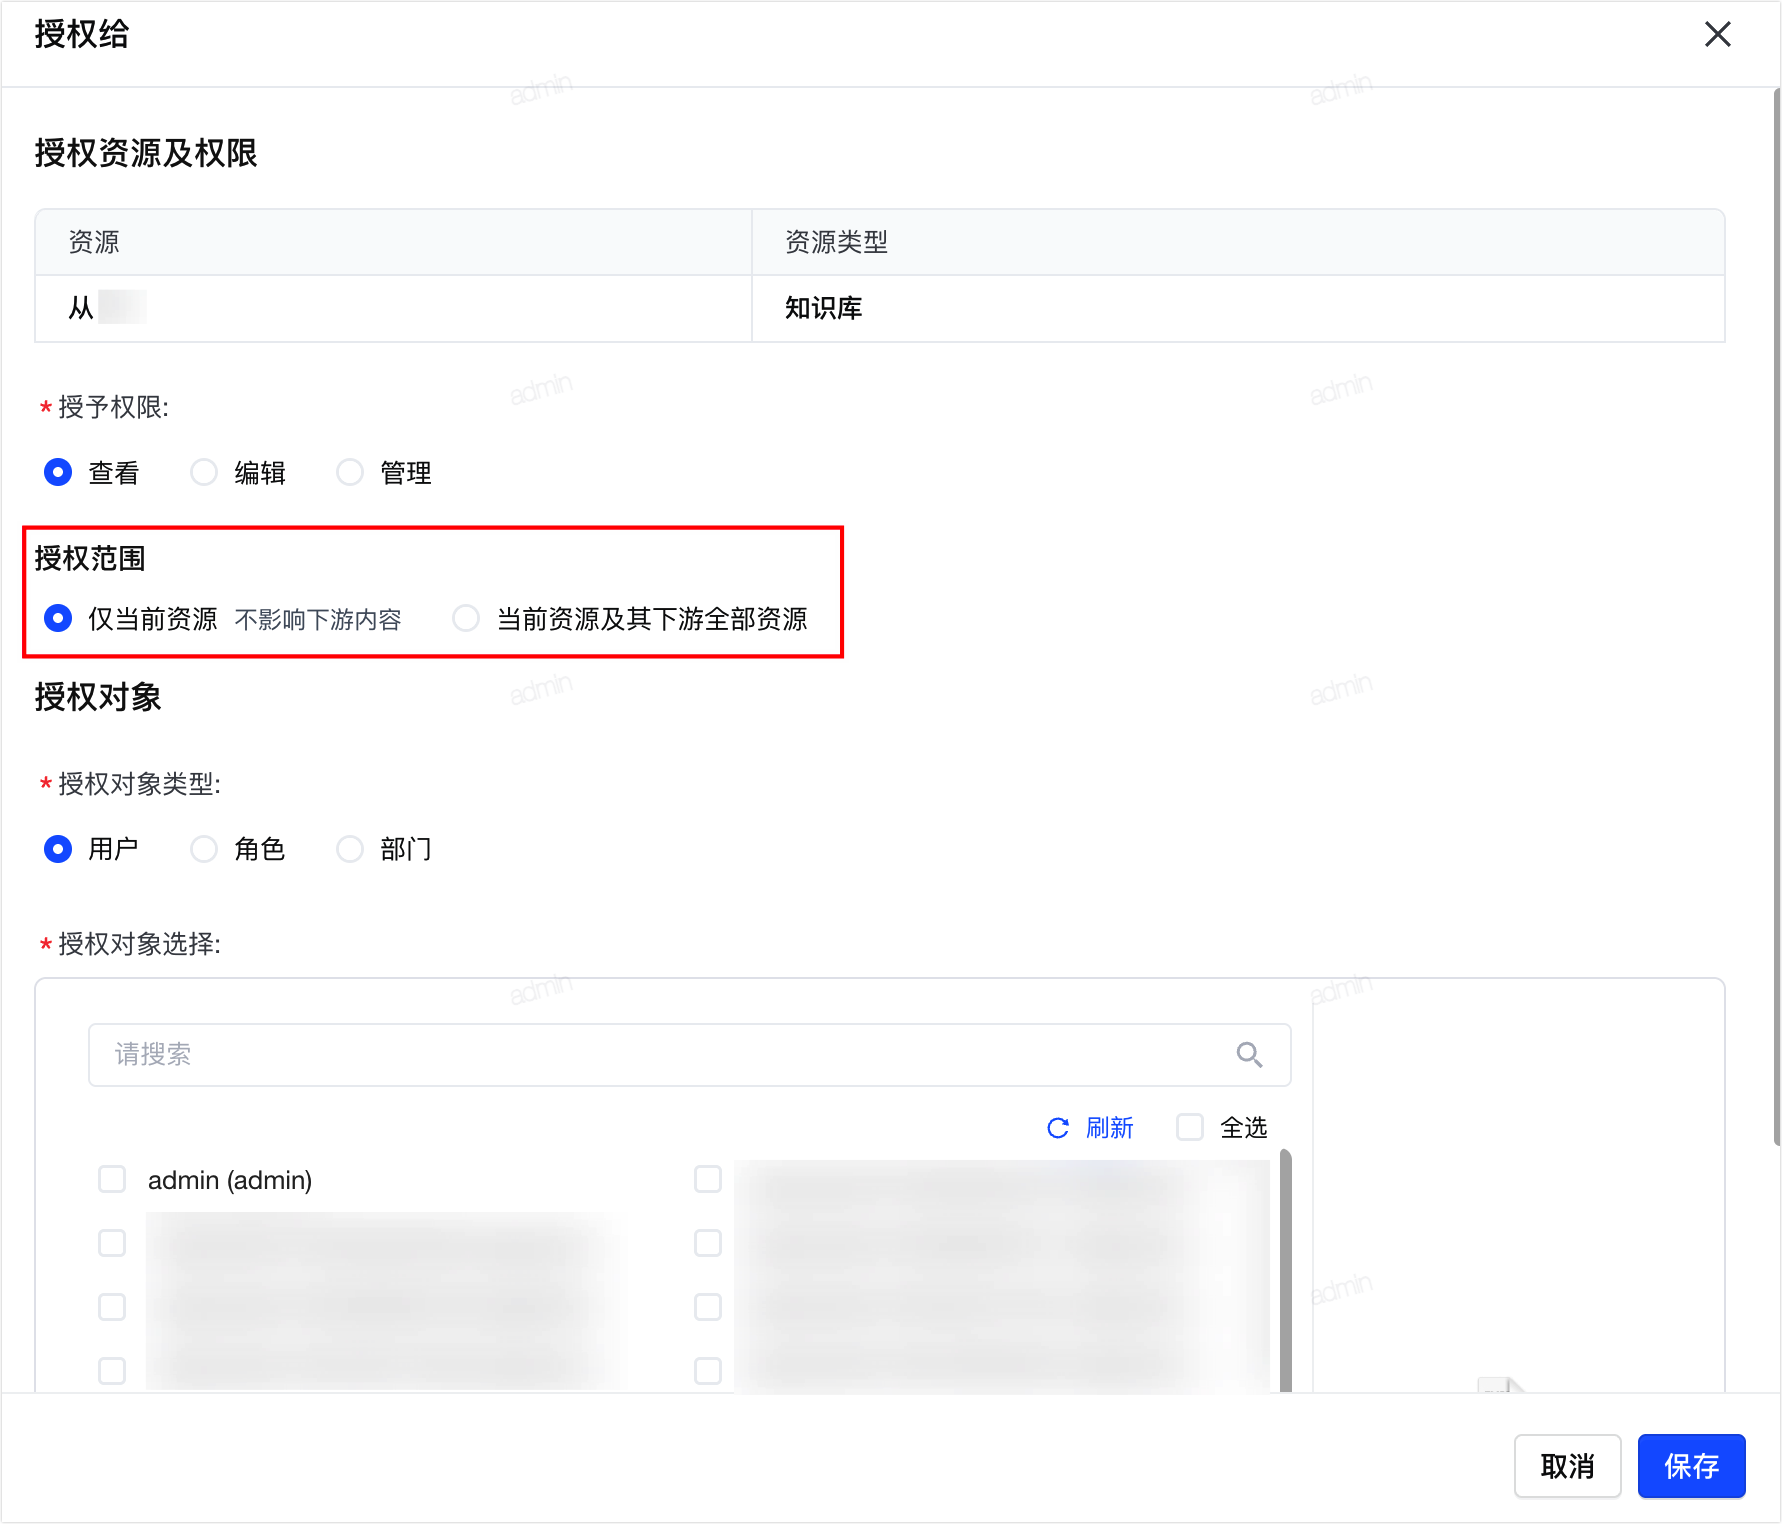Click the search magnifier icon
1782x1524 pixels.
tap(1249, 1054)
